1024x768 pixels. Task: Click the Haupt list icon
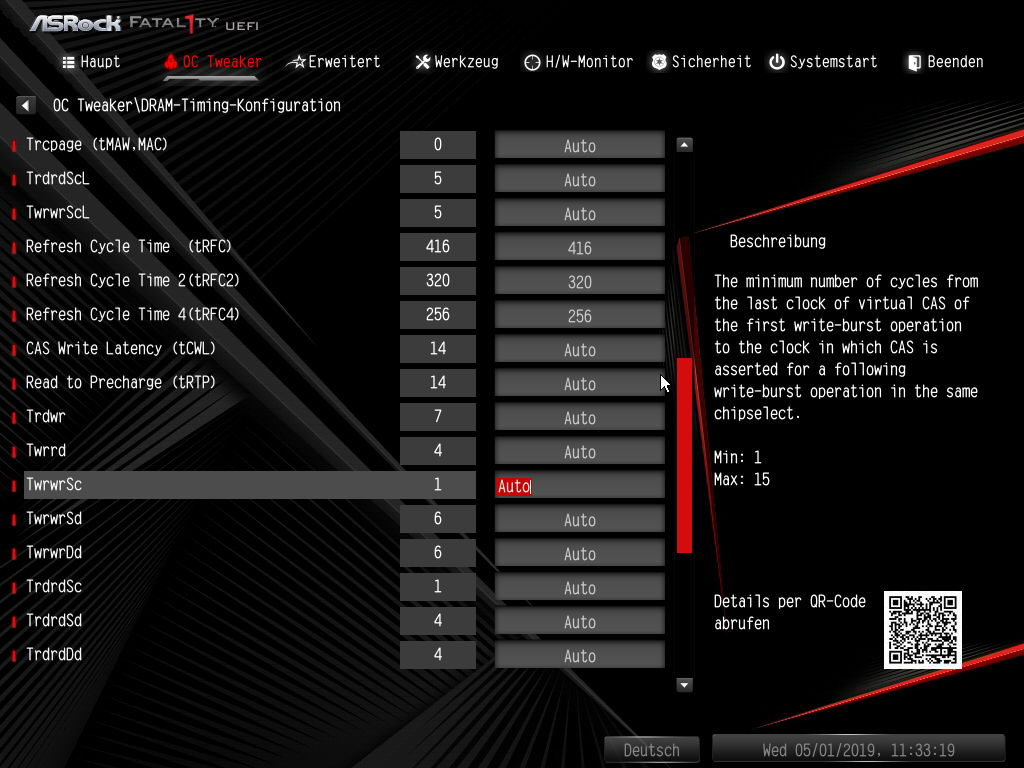(68, 62)
